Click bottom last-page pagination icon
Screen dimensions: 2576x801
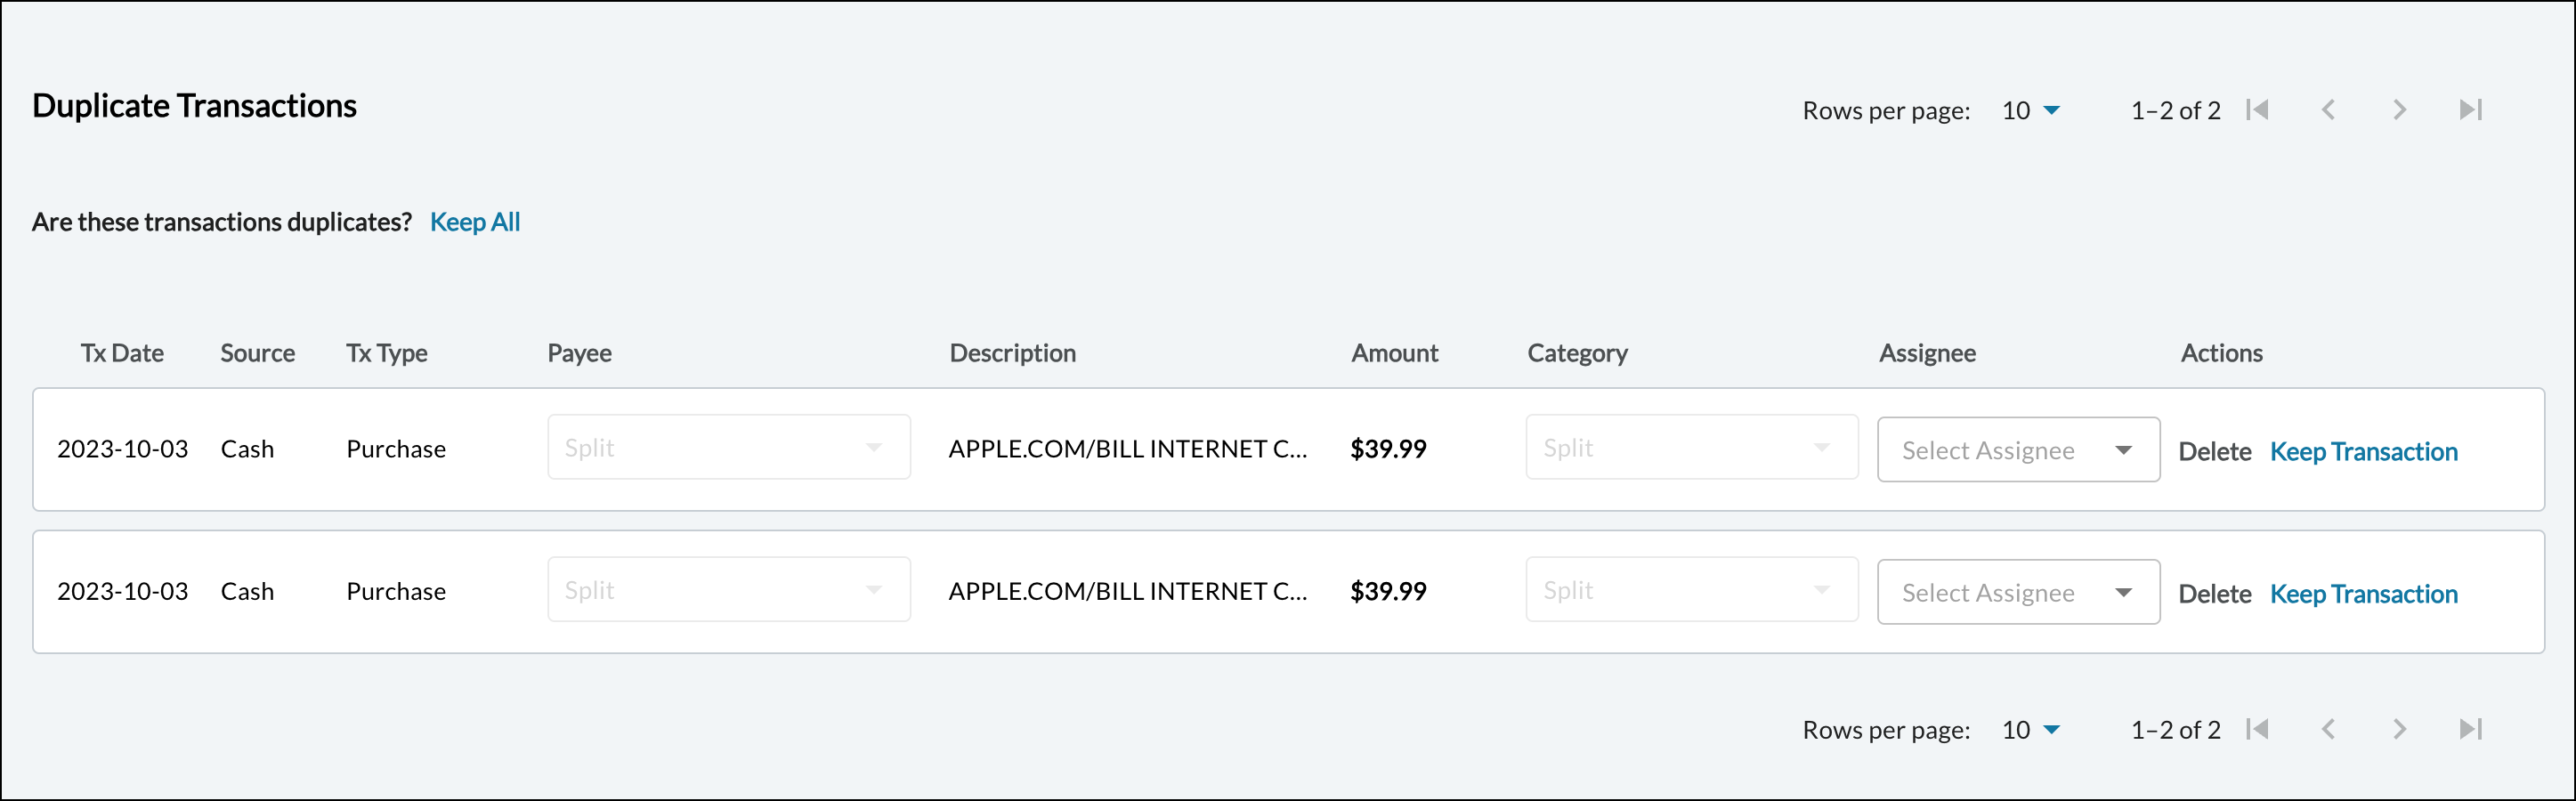coord(2470,729)
